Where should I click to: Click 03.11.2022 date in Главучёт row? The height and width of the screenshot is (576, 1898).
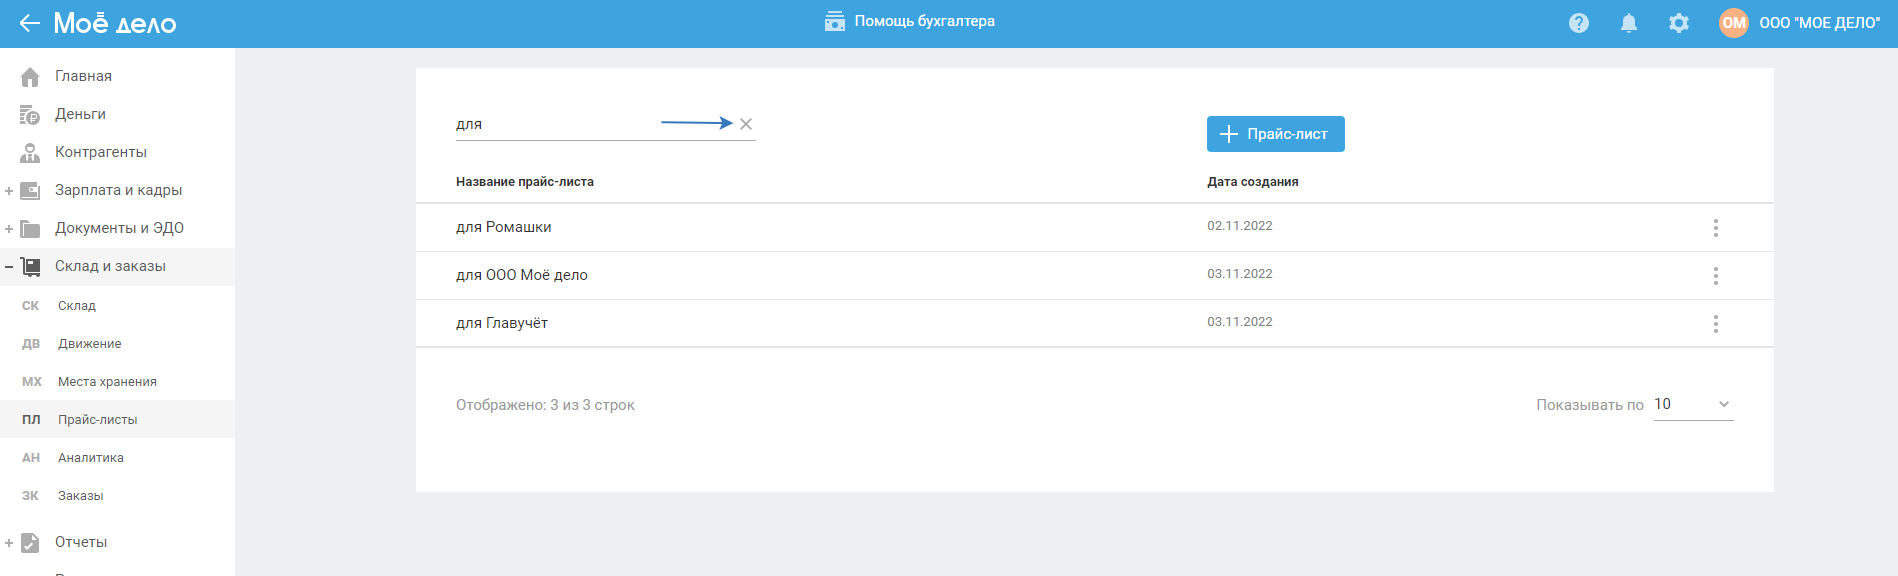click(x=1240, y=322)
